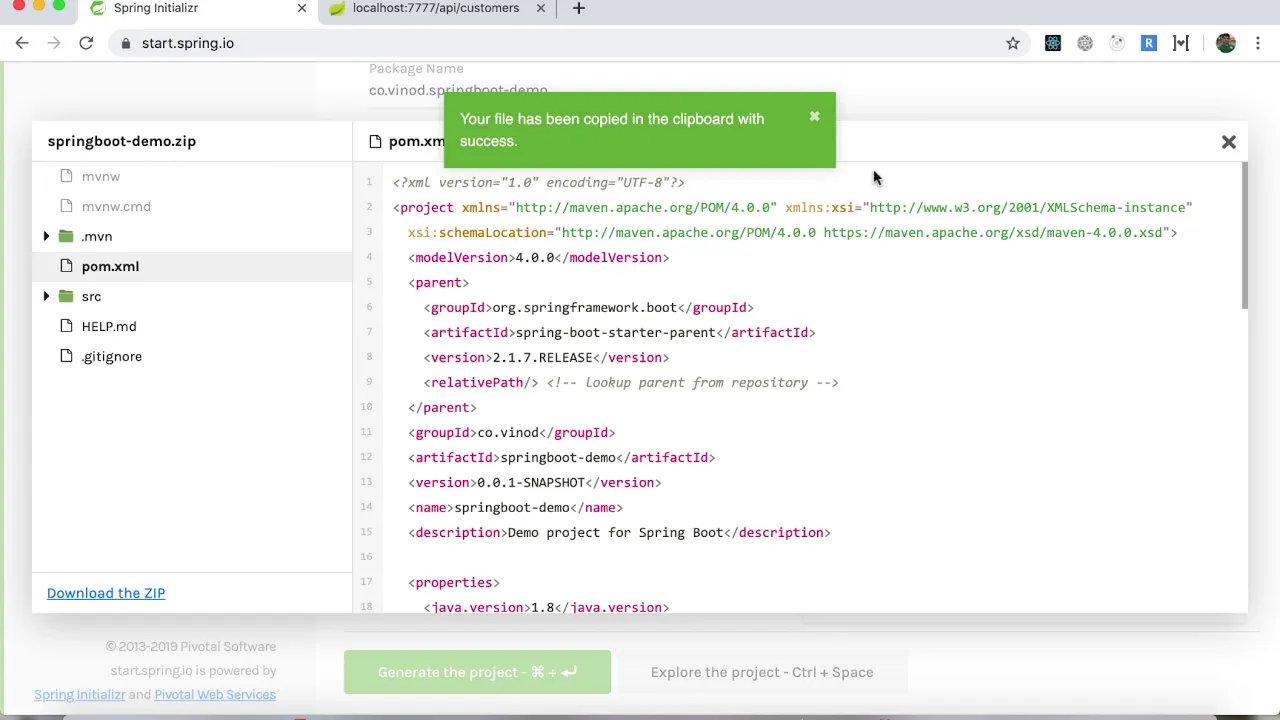Image resolution: width=1280 pixels, height=720 pixels.
Task: Close the Spring Initializr browser tab
Action: pos(301,8)
